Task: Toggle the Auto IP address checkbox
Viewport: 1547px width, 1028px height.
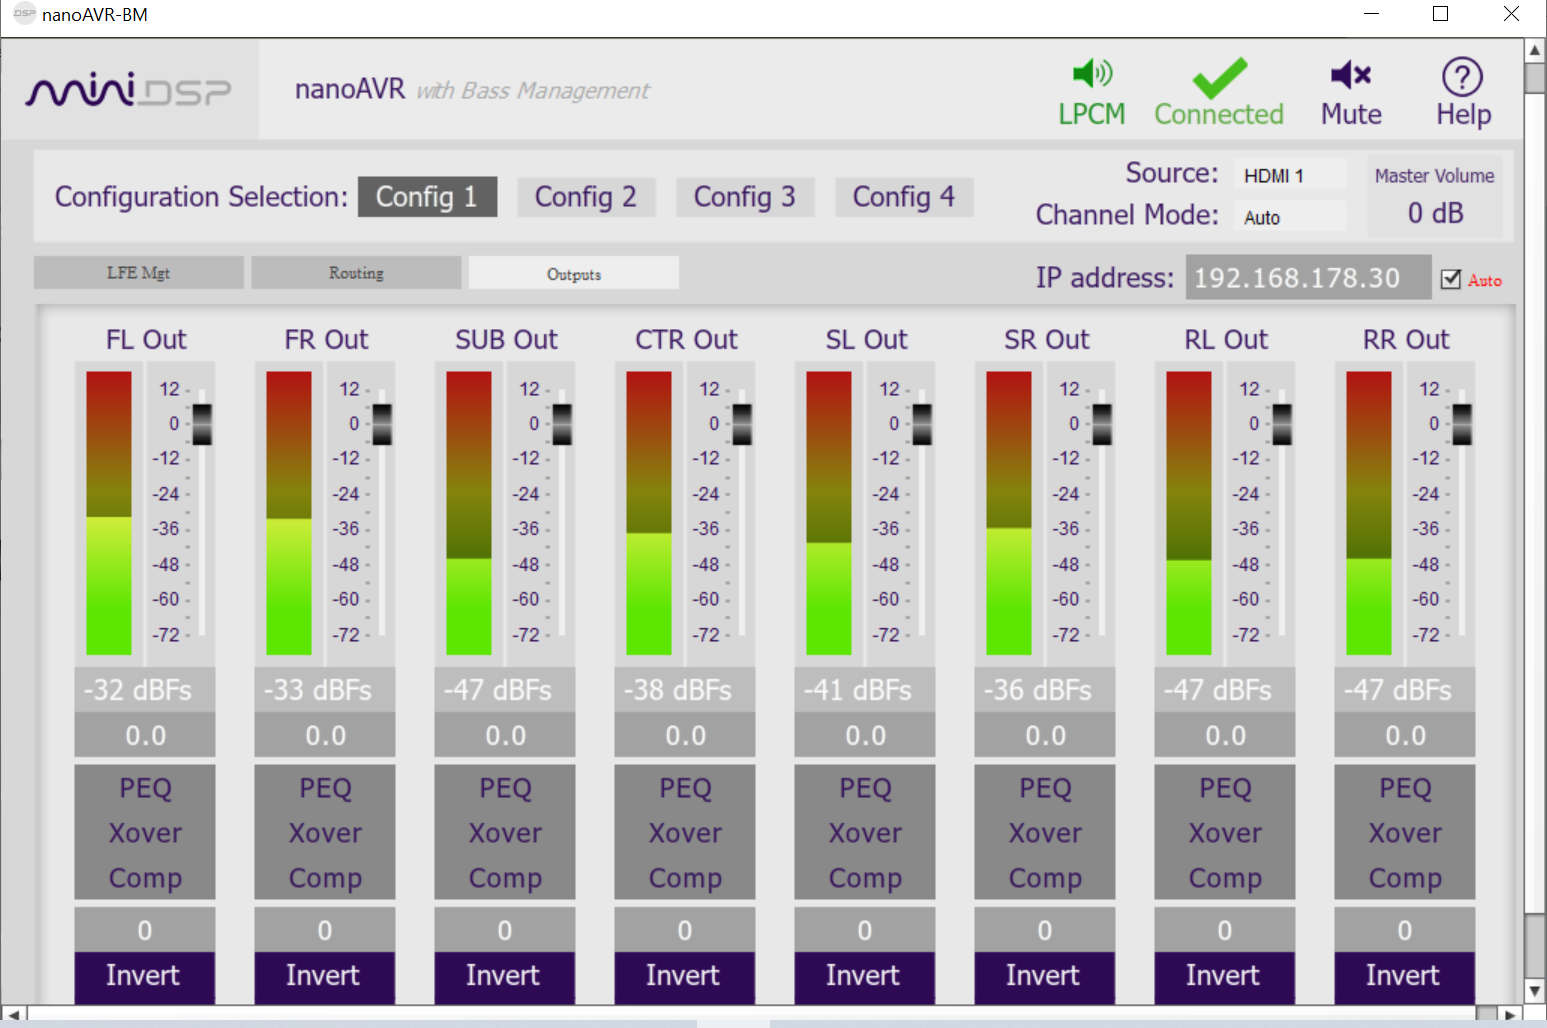Action: [1451, 280]
